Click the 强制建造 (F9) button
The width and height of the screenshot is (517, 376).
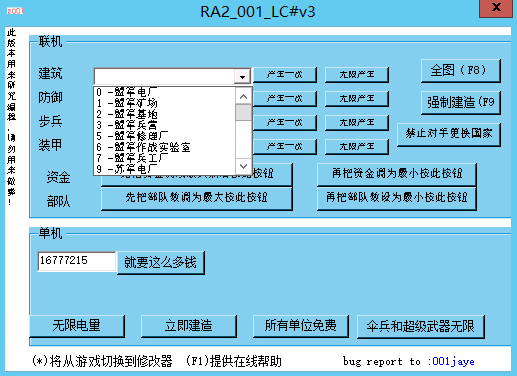pyautogui.click(x=461, y=102)
